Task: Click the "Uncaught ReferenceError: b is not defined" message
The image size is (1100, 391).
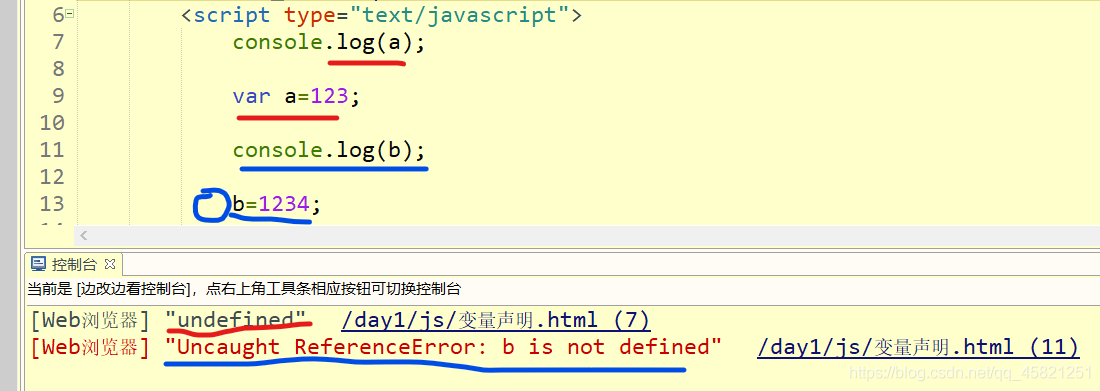Action: (x=443, y=346)
